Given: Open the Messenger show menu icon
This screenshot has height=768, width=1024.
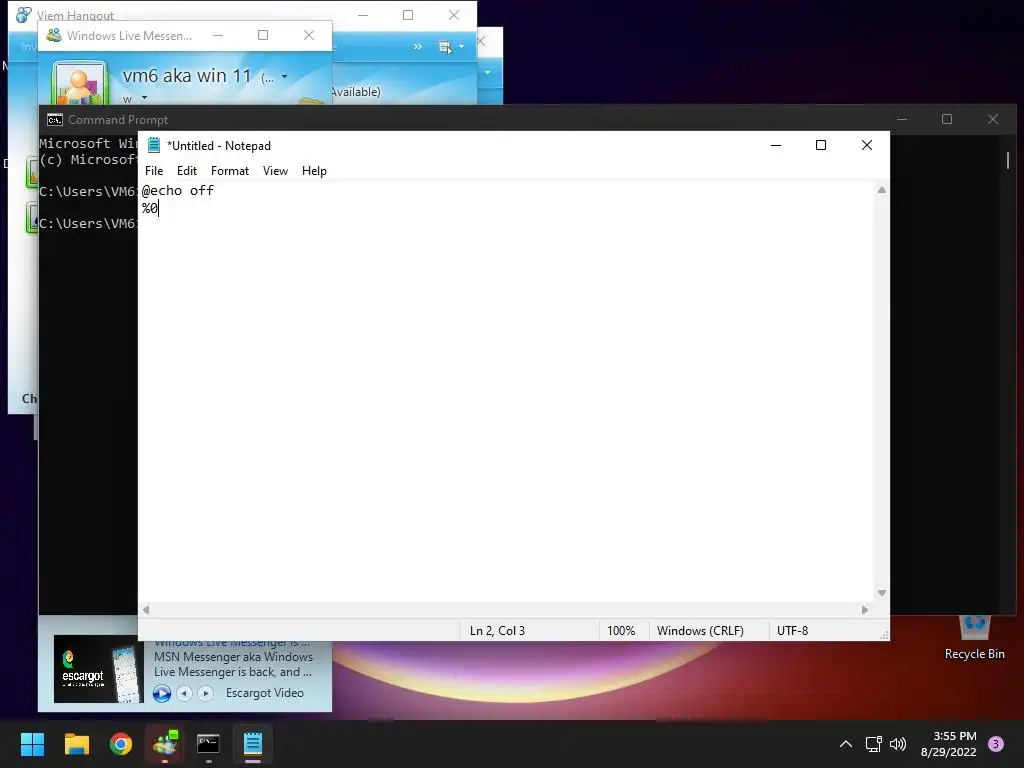Looking at the screenshot, I should point(445,46).
